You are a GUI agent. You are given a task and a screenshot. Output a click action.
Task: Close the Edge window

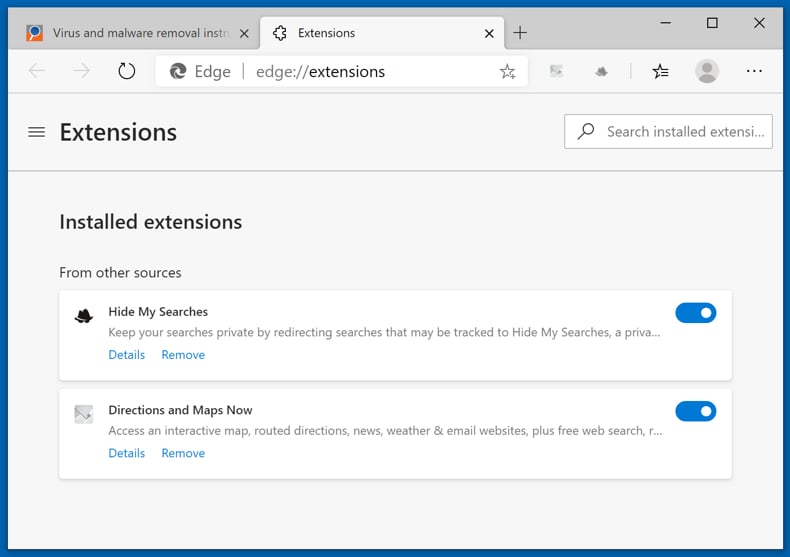pos(759,23)
